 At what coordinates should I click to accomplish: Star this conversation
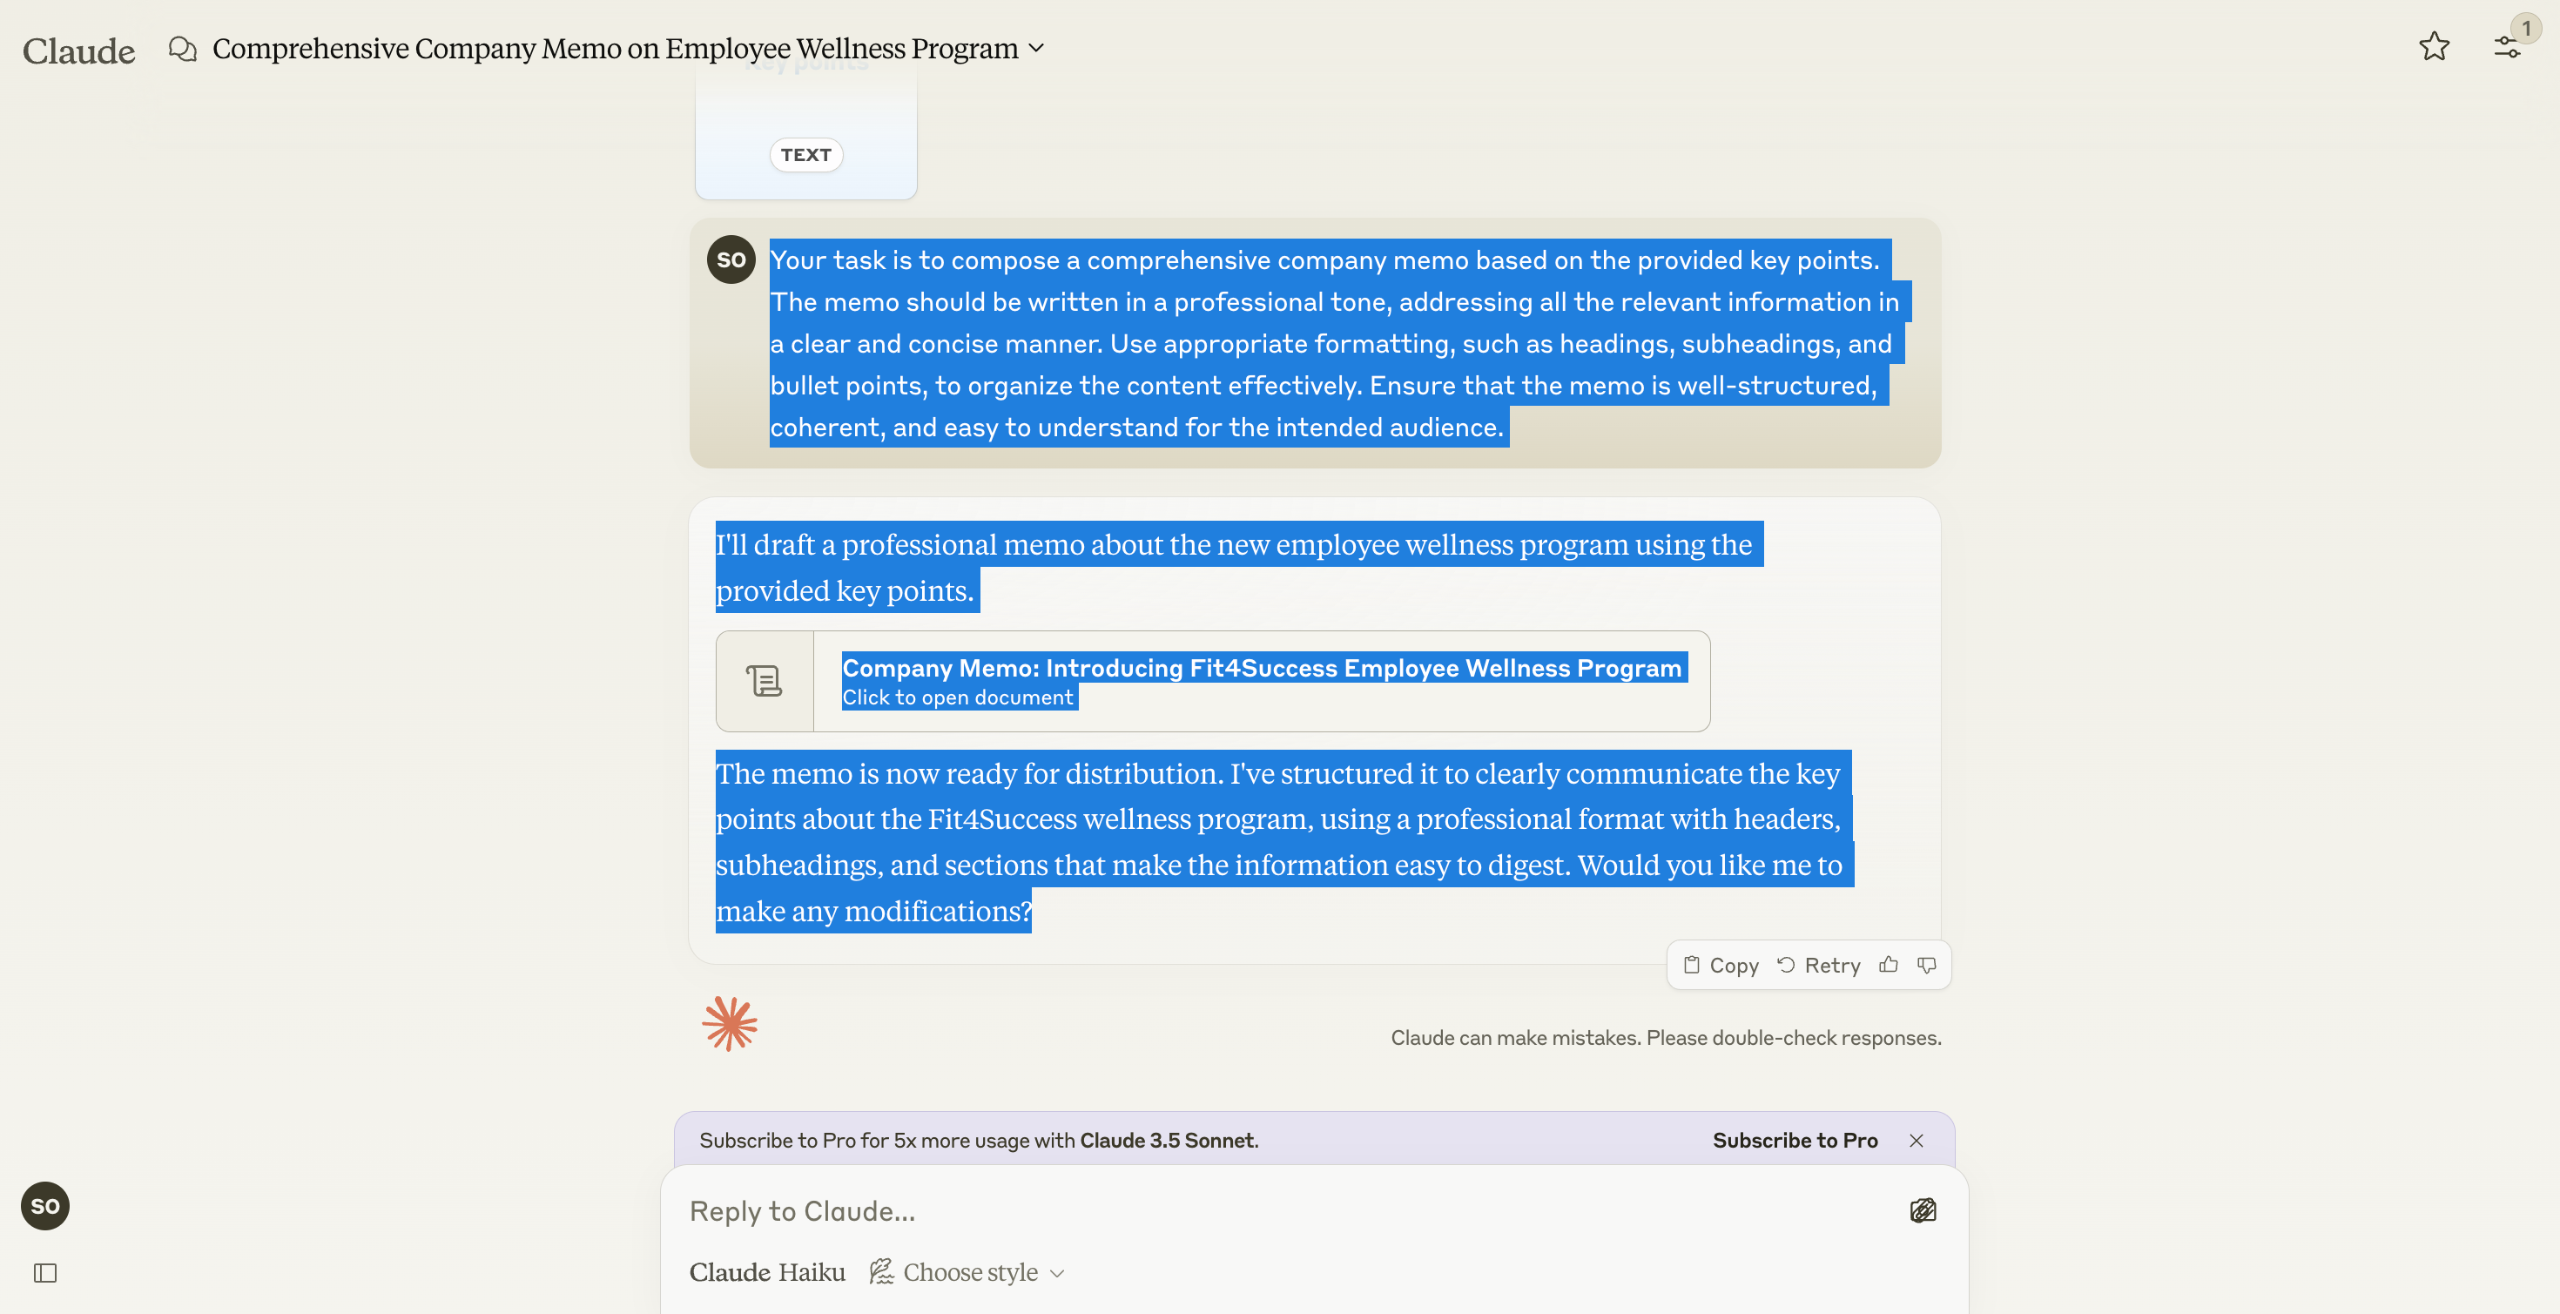click(x=2434, y=46)
